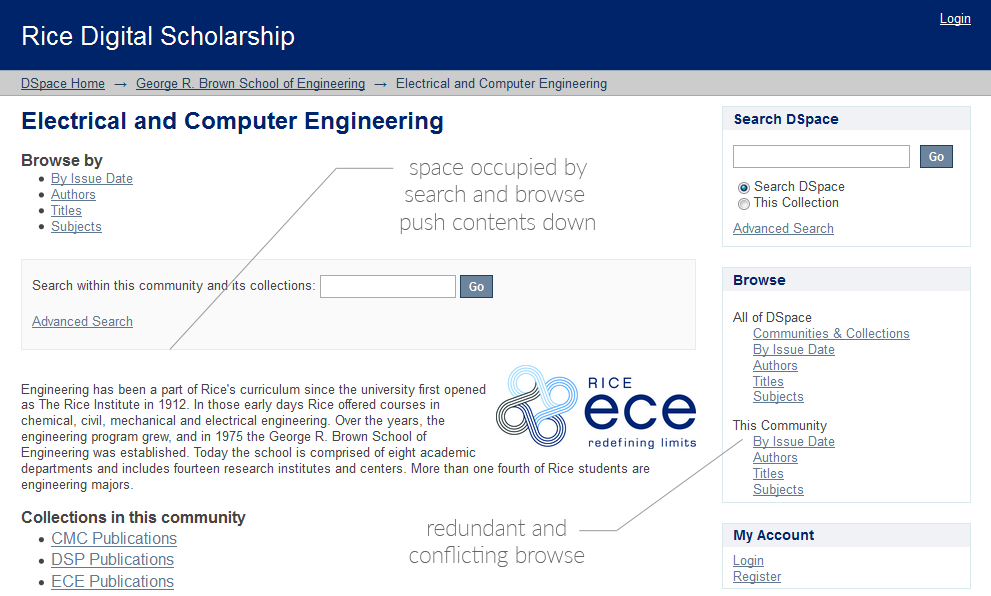This screenshot has height=596, width=991.
Task: Select the This Collection radio button
Action: [x=744, y=204]
